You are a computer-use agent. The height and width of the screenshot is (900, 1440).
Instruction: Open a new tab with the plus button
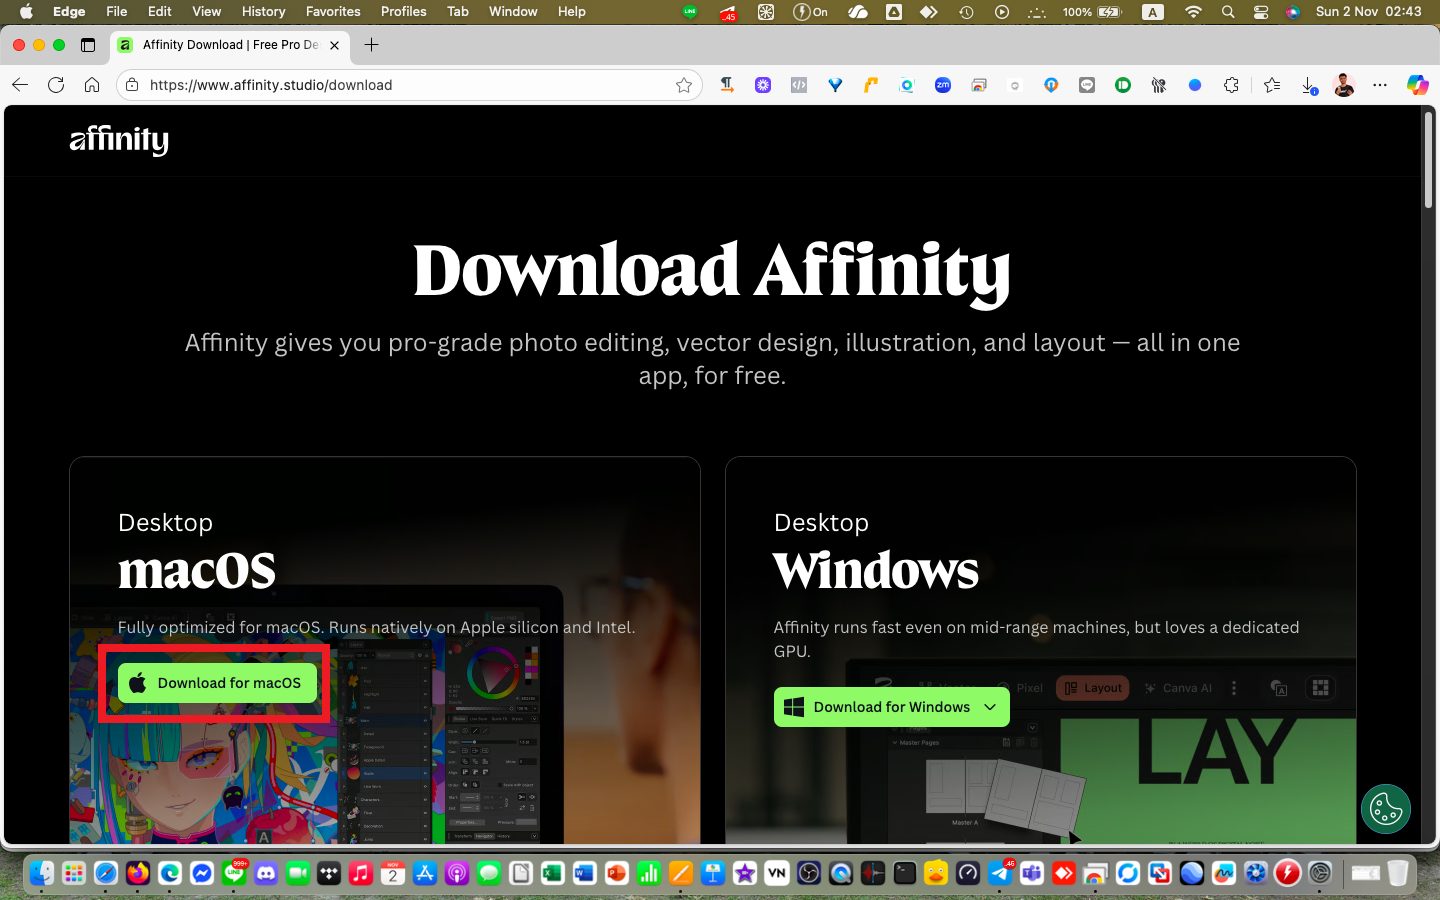tap(372, 45)
